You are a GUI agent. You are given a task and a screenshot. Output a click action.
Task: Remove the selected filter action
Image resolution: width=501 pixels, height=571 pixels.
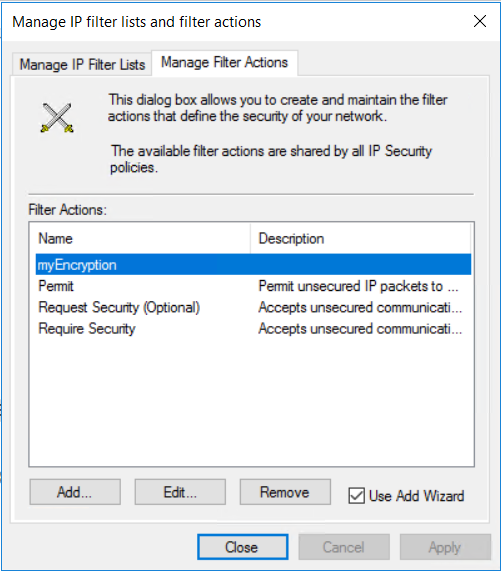(x=285, y=492)
